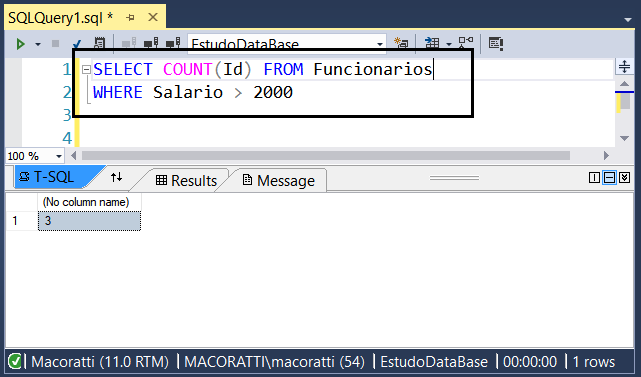Image resolution: width=641 pixels, height=377 pixels.
Task: Click the 00:00:00 elapsed time status
Action: pyautogui.click(x=530, y=362)
